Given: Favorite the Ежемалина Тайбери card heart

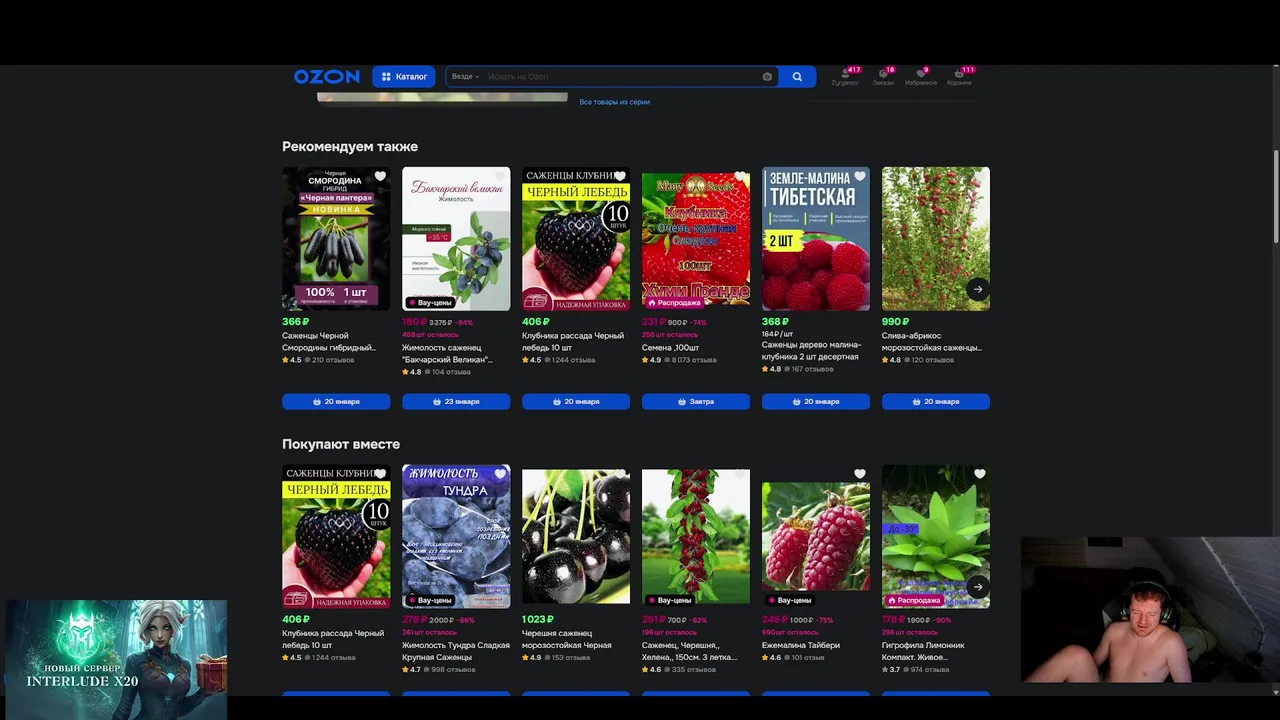Looking at the screenshot, I should click(x=860, y=474).
